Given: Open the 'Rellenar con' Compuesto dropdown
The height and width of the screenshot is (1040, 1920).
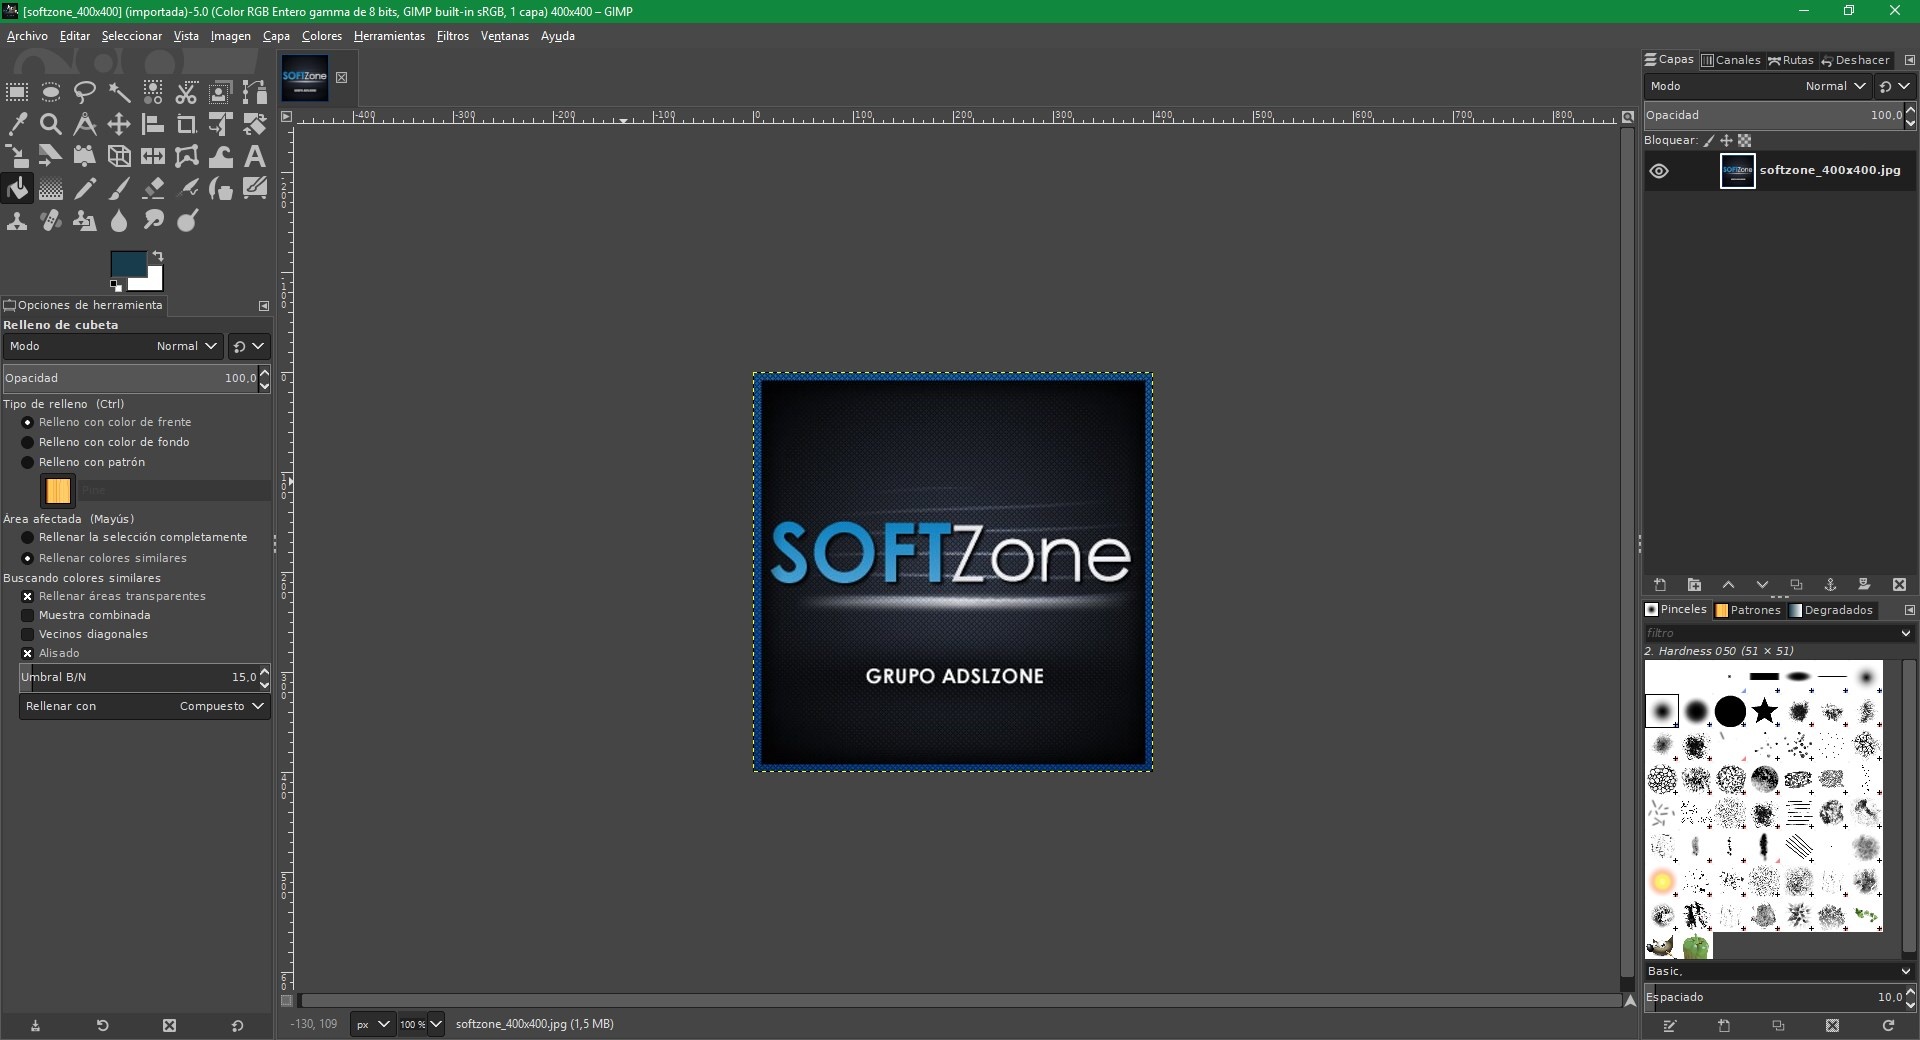Looking at the screenshot, I should pyautogui.click(x=145, y=707).
